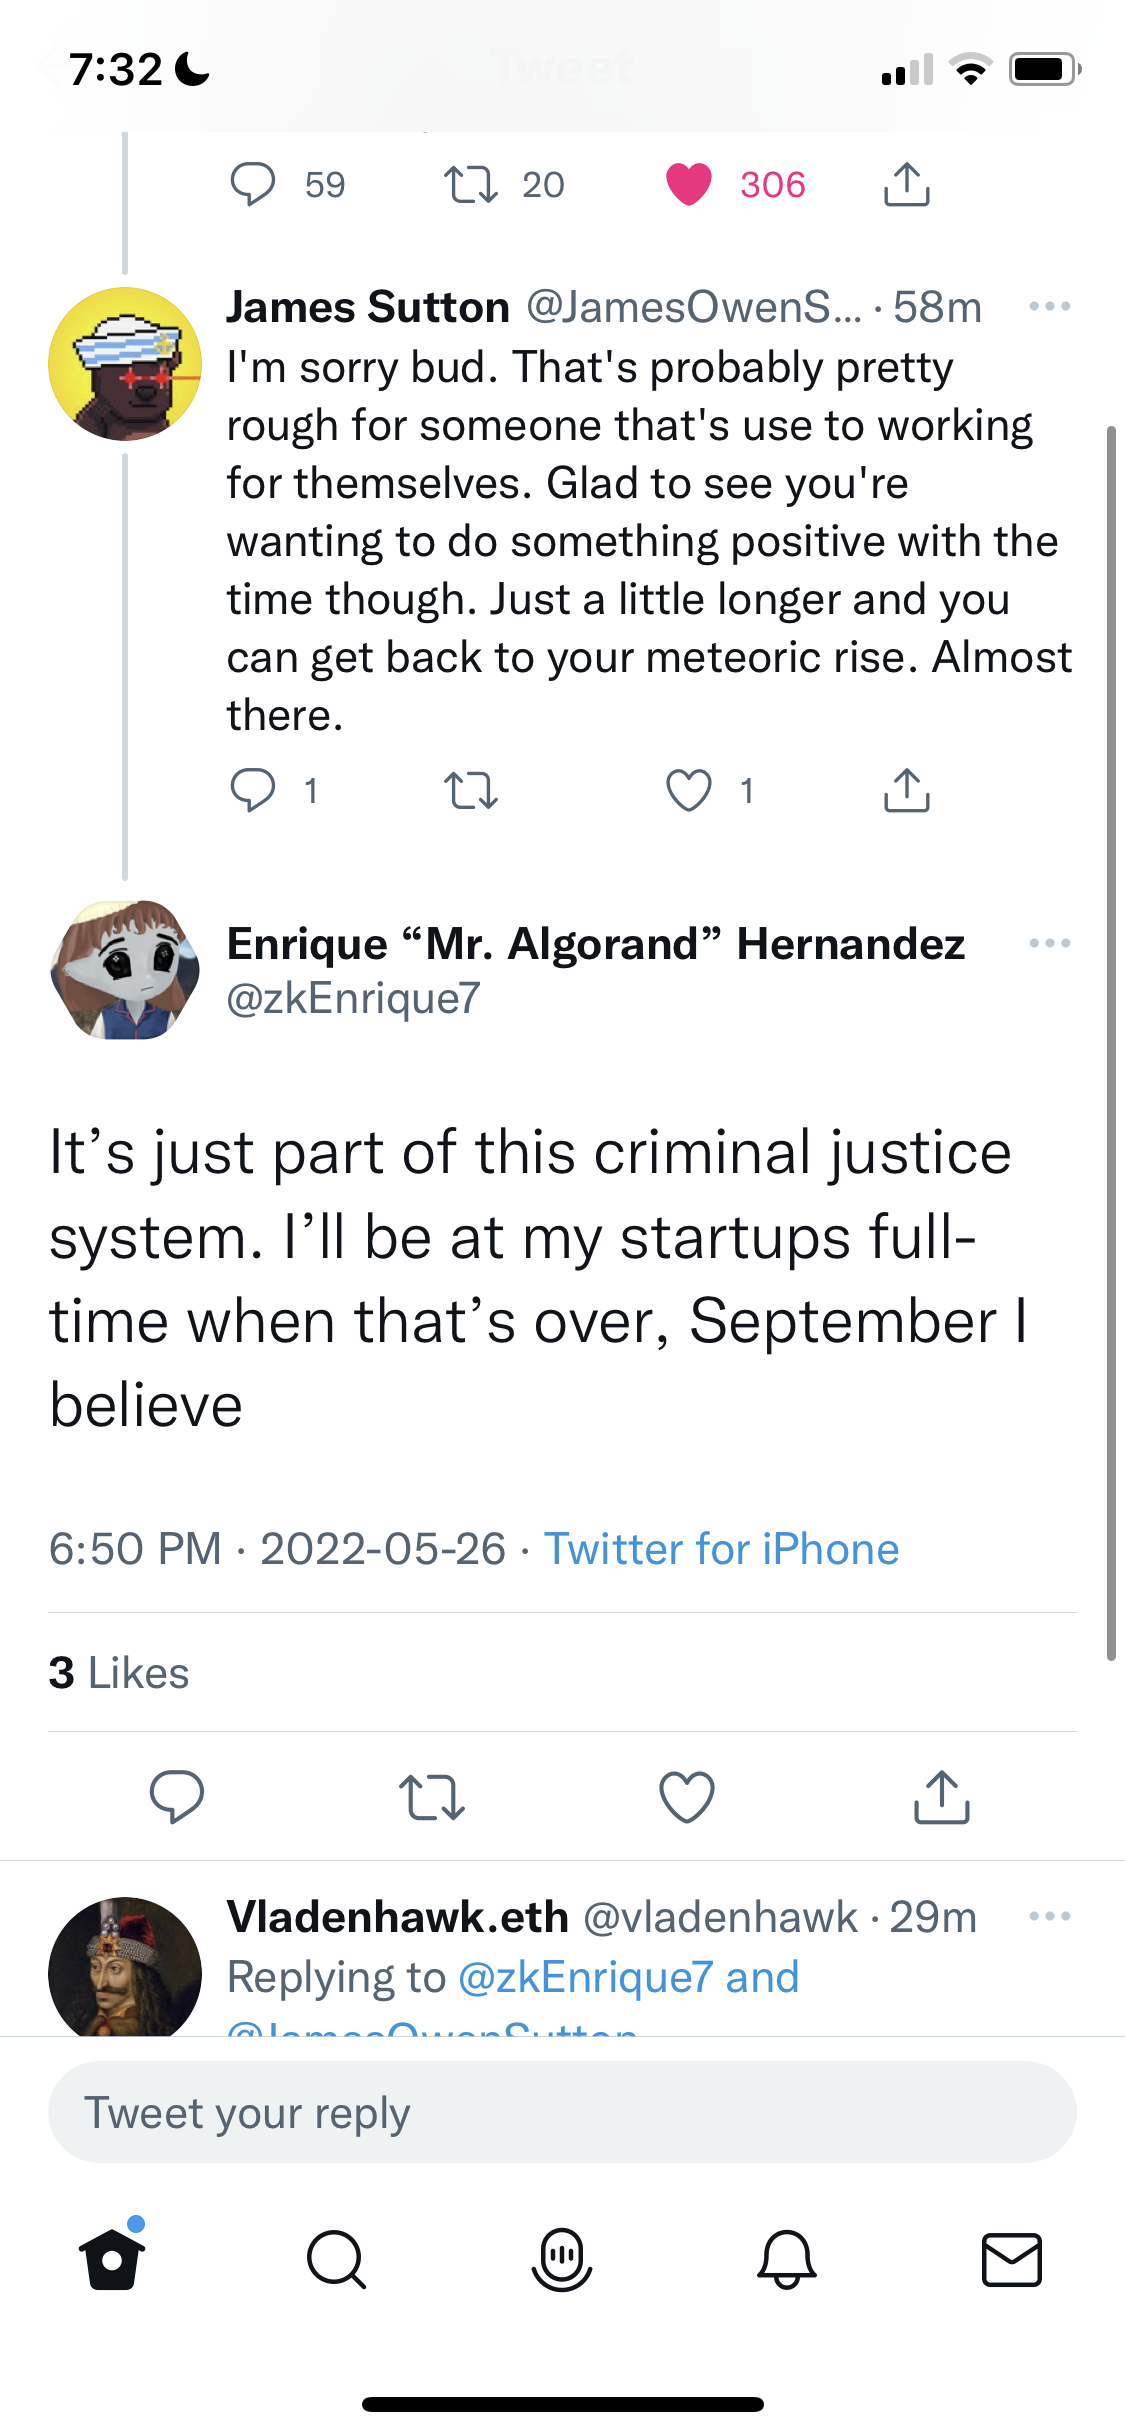Viewport: 1125px width, 2436px height.
Task: Open more options on Vladenhawk.eth's tweet
Action: pos(1050,1917)
